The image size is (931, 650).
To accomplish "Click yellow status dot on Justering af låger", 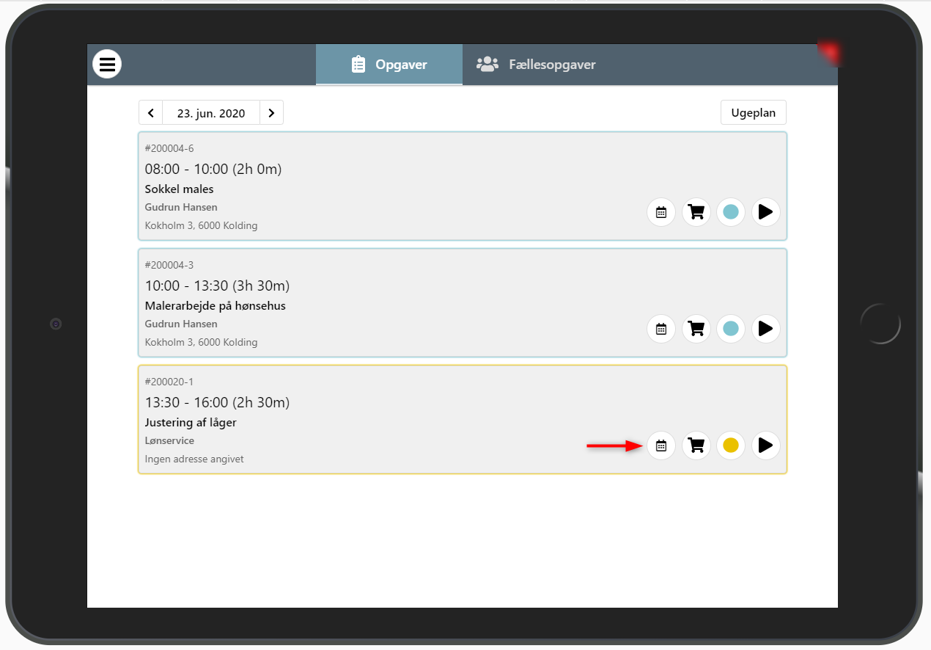I will click(x=731, y=445).
